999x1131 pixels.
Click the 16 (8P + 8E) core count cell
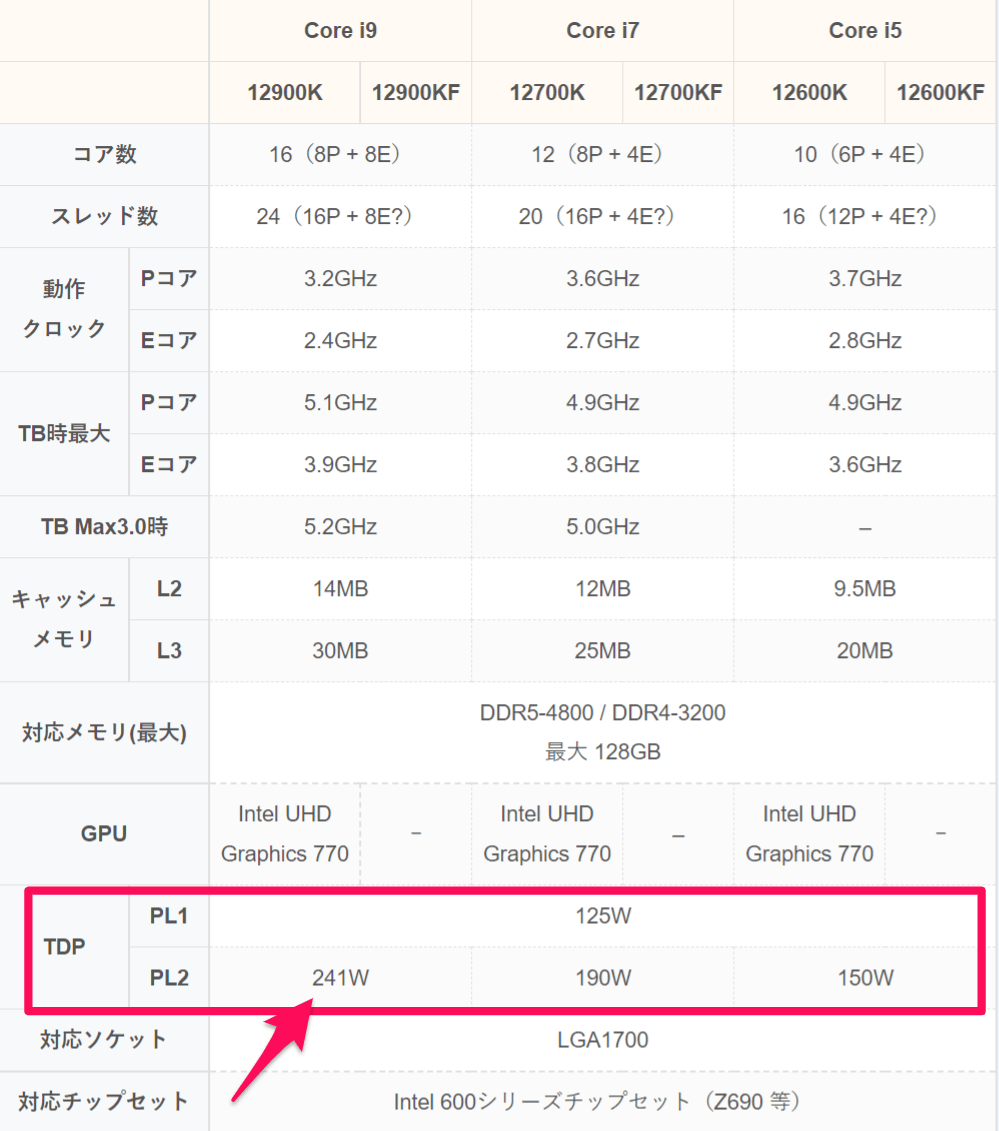coord(340,154)
